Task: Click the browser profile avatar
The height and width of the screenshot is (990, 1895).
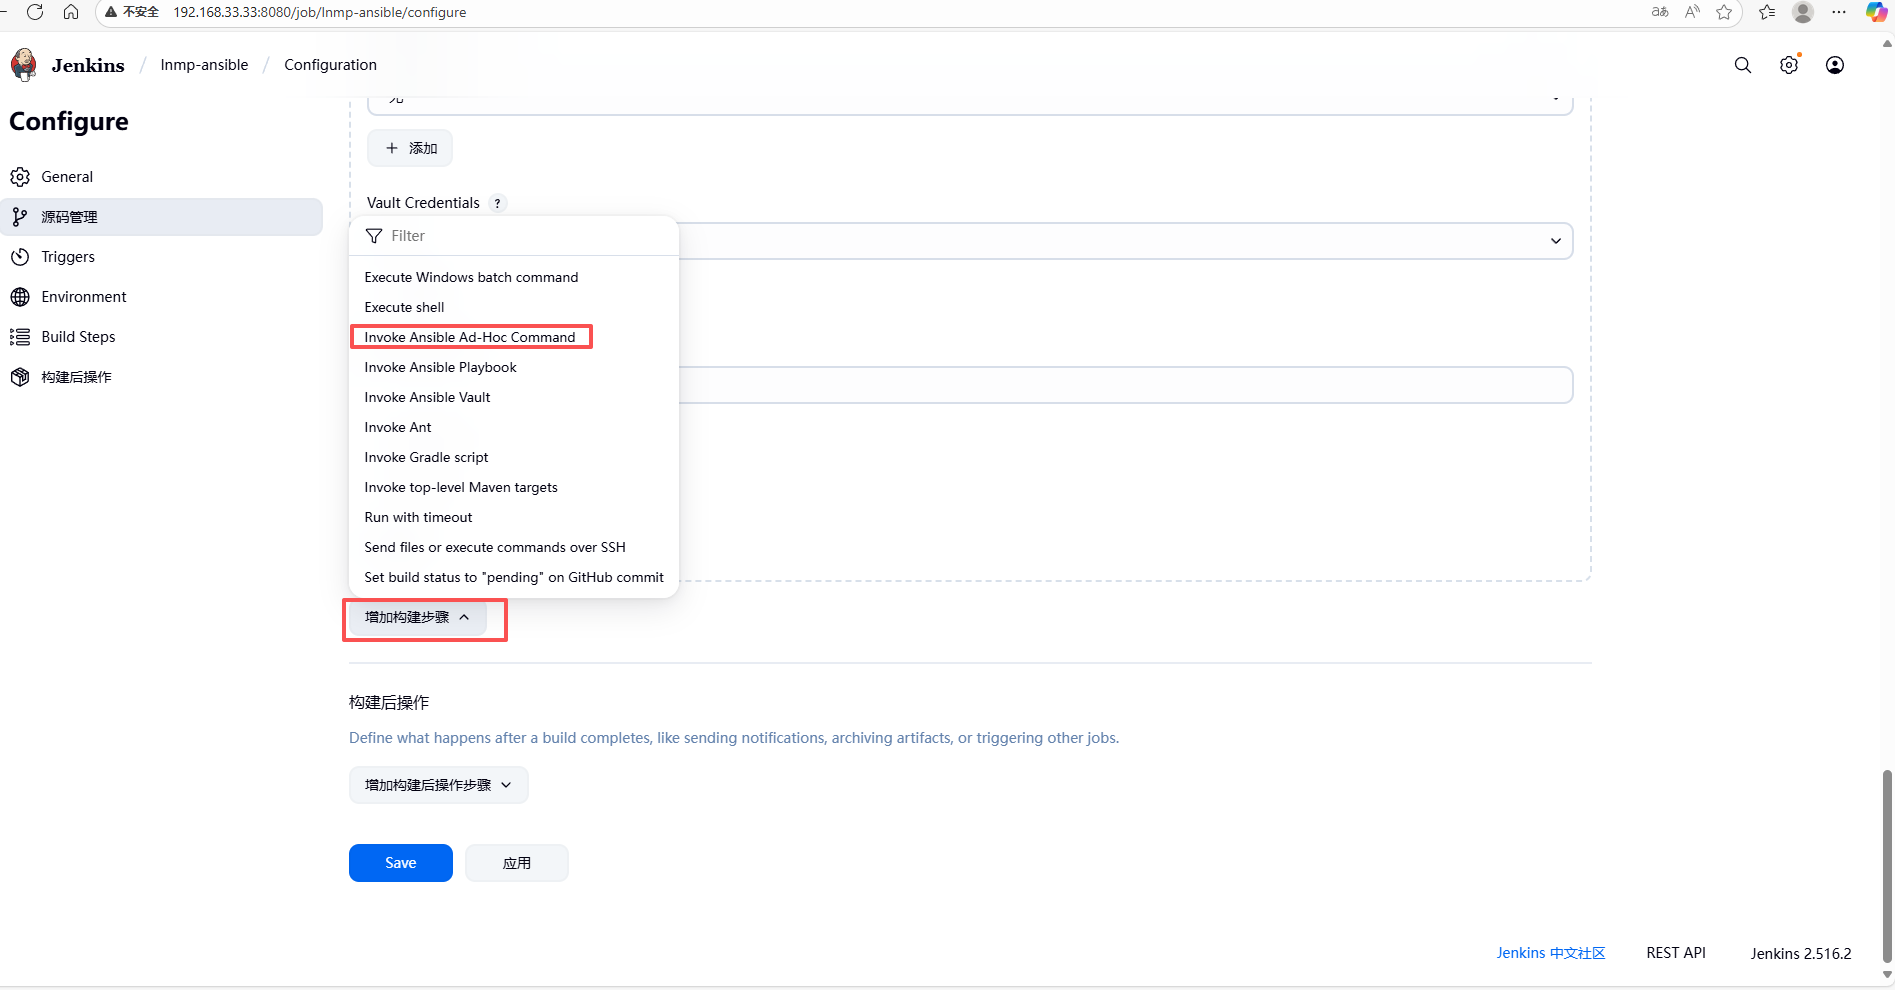Action: 1803,12
